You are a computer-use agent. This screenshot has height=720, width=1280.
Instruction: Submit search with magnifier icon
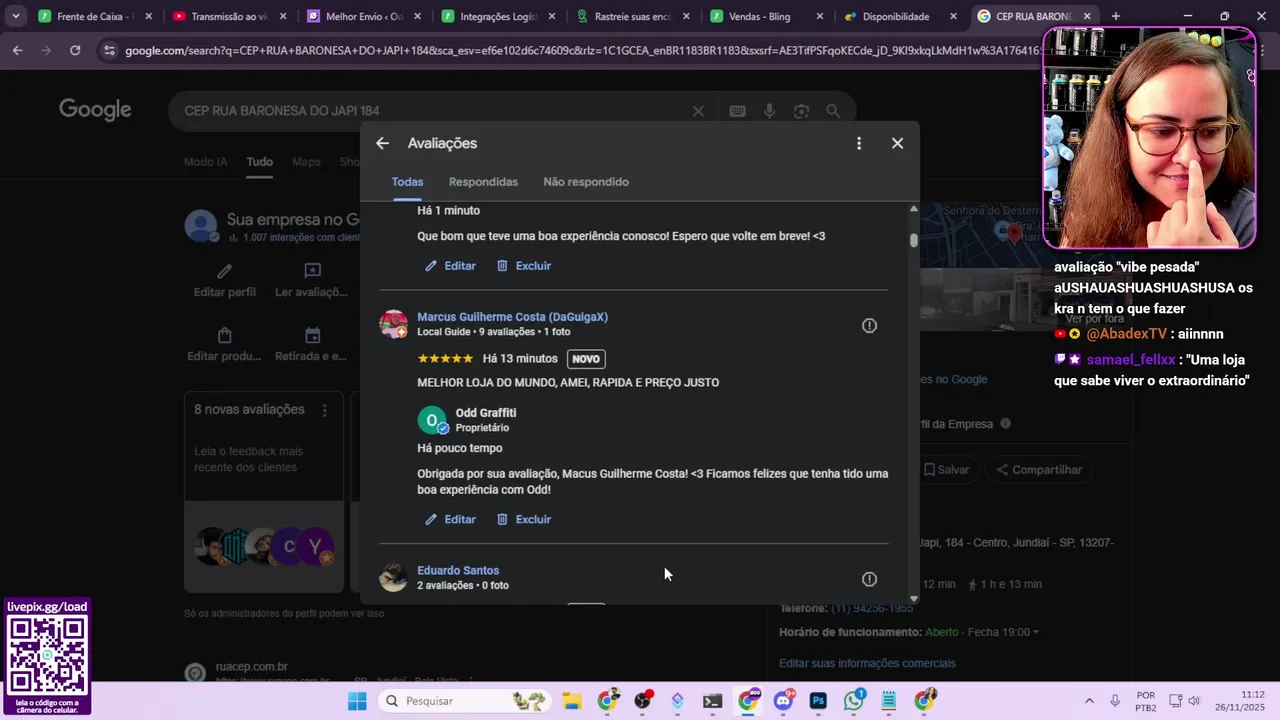pyautogui.click(x=832, y=111)
